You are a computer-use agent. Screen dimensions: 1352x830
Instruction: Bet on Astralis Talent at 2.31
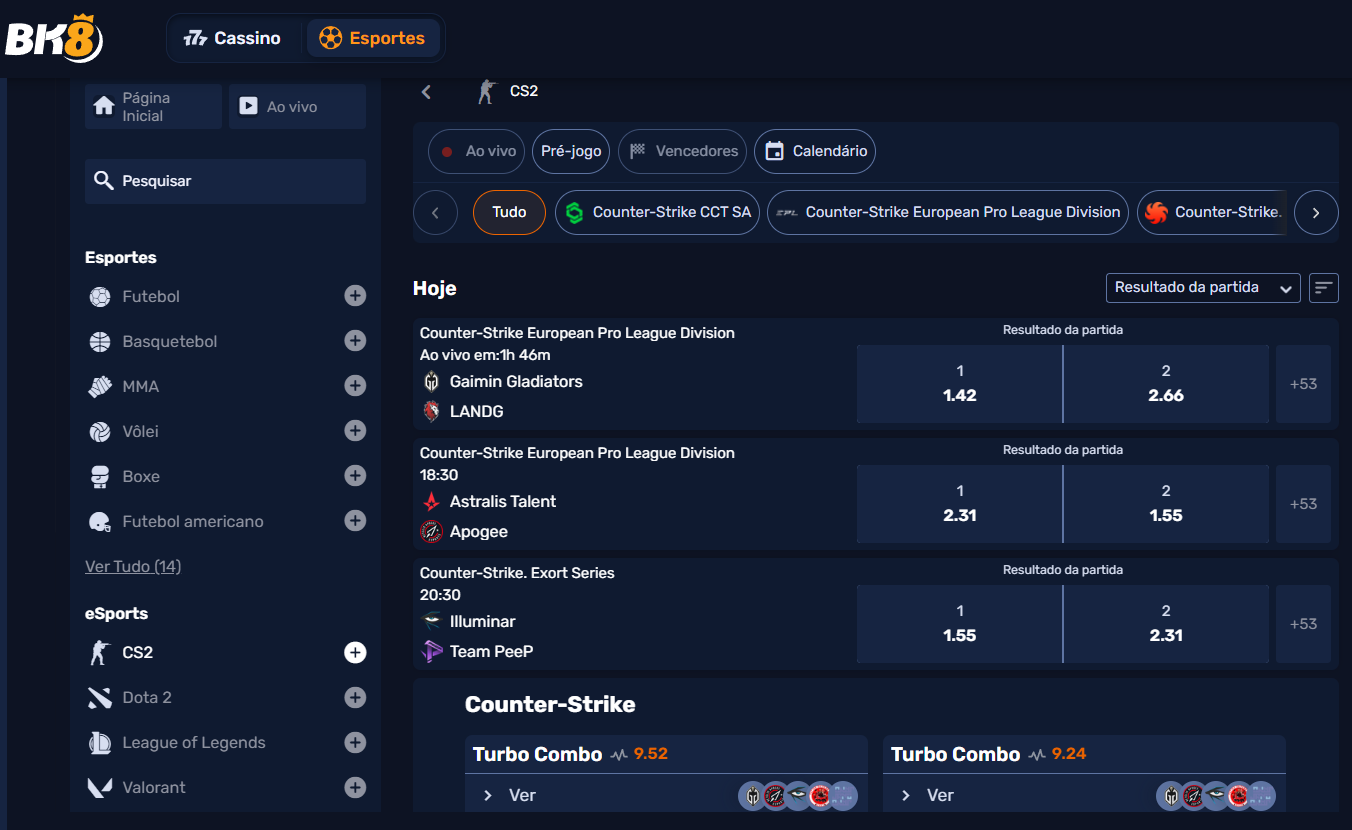coord(959,504)
